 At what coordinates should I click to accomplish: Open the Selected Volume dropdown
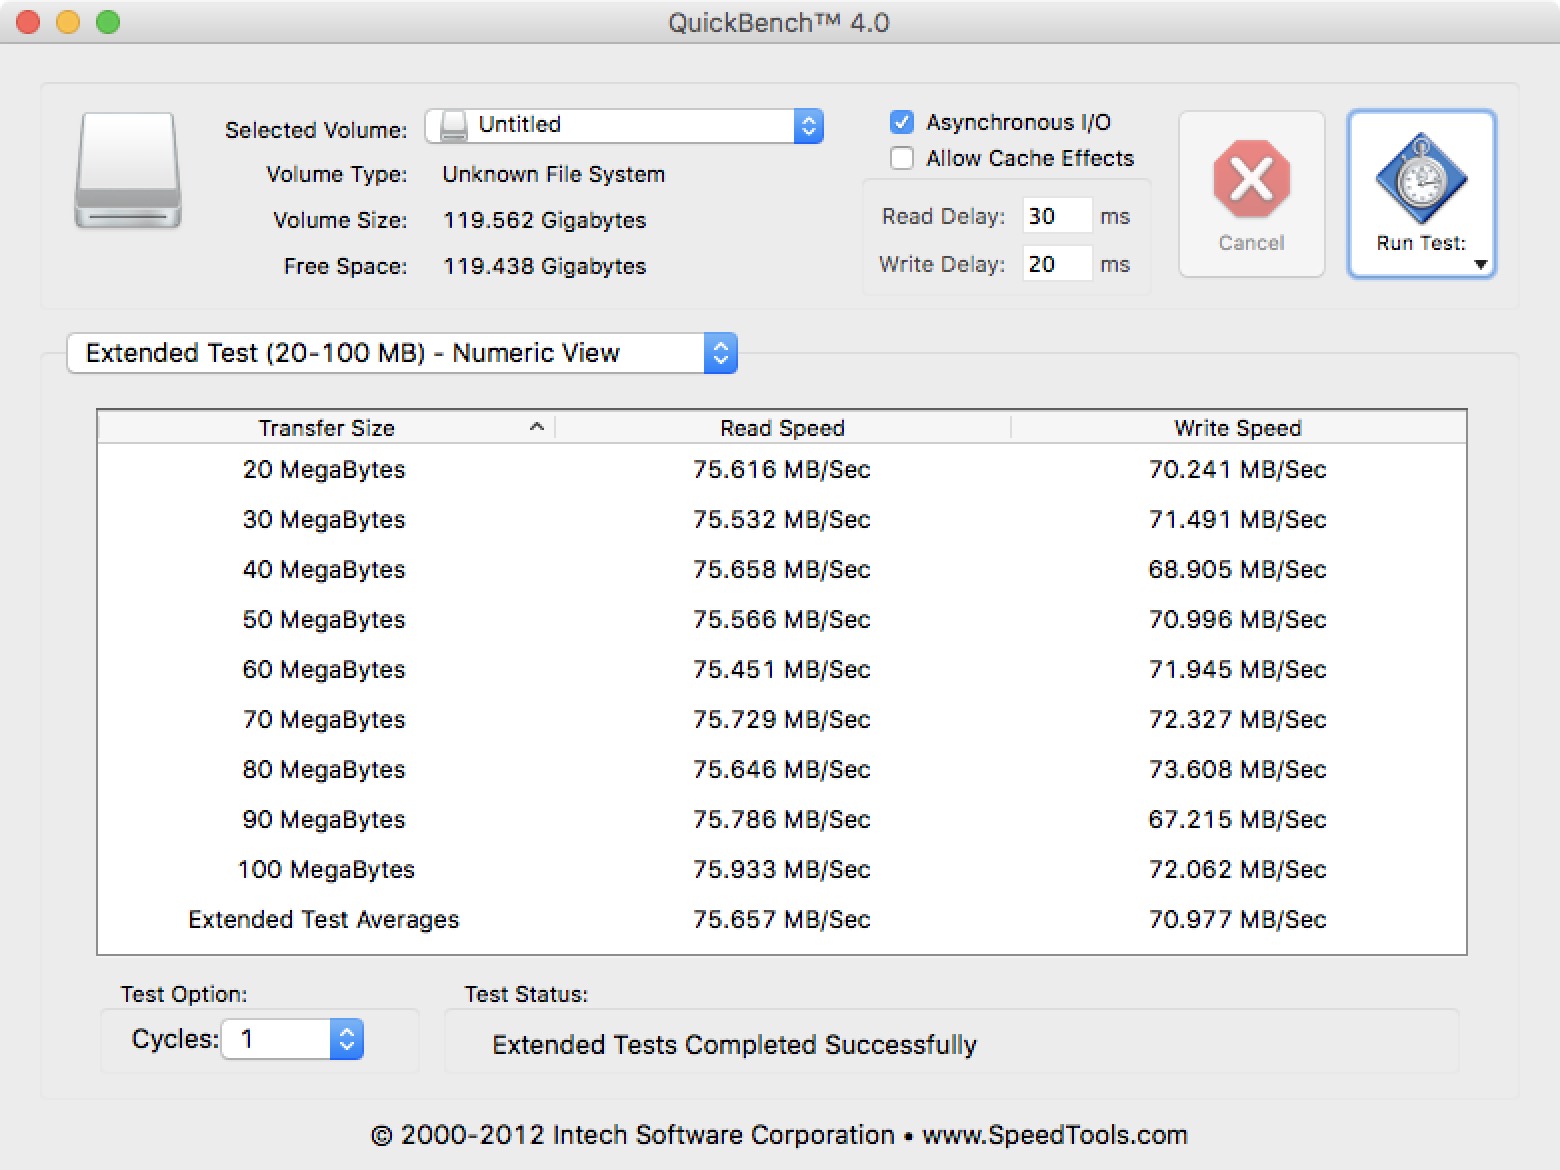point(808,126)
